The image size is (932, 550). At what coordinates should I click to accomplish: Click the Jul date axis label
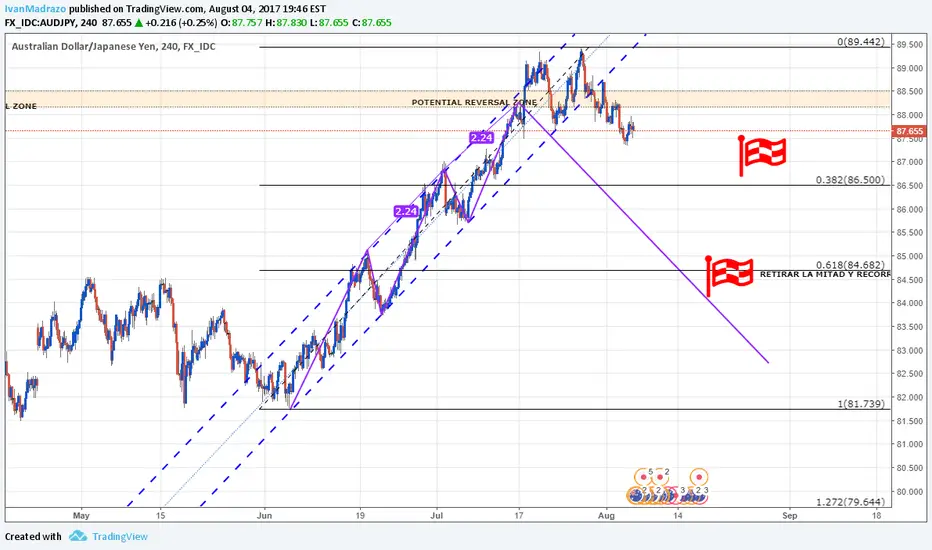[x=437, y=516]
